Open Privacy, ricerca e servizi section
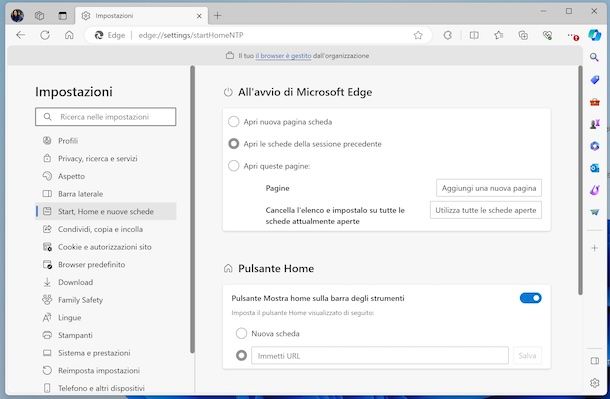This screenshot has height=399, width=610. point(106,158)
